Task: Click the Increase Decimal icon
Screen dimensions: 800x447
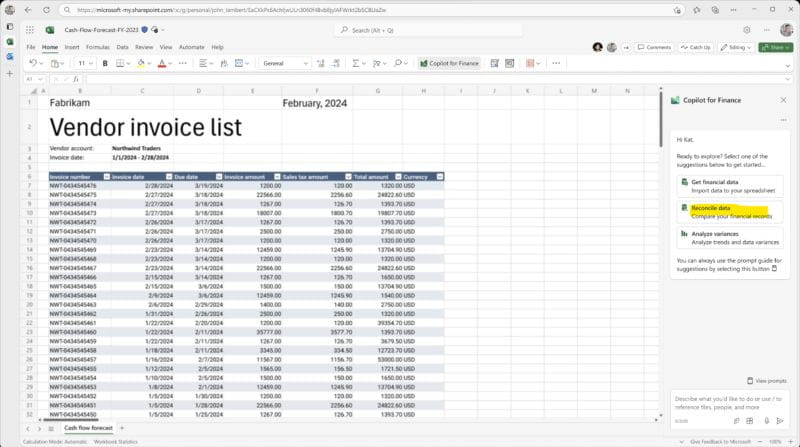Action: click(x=320, y=63)
